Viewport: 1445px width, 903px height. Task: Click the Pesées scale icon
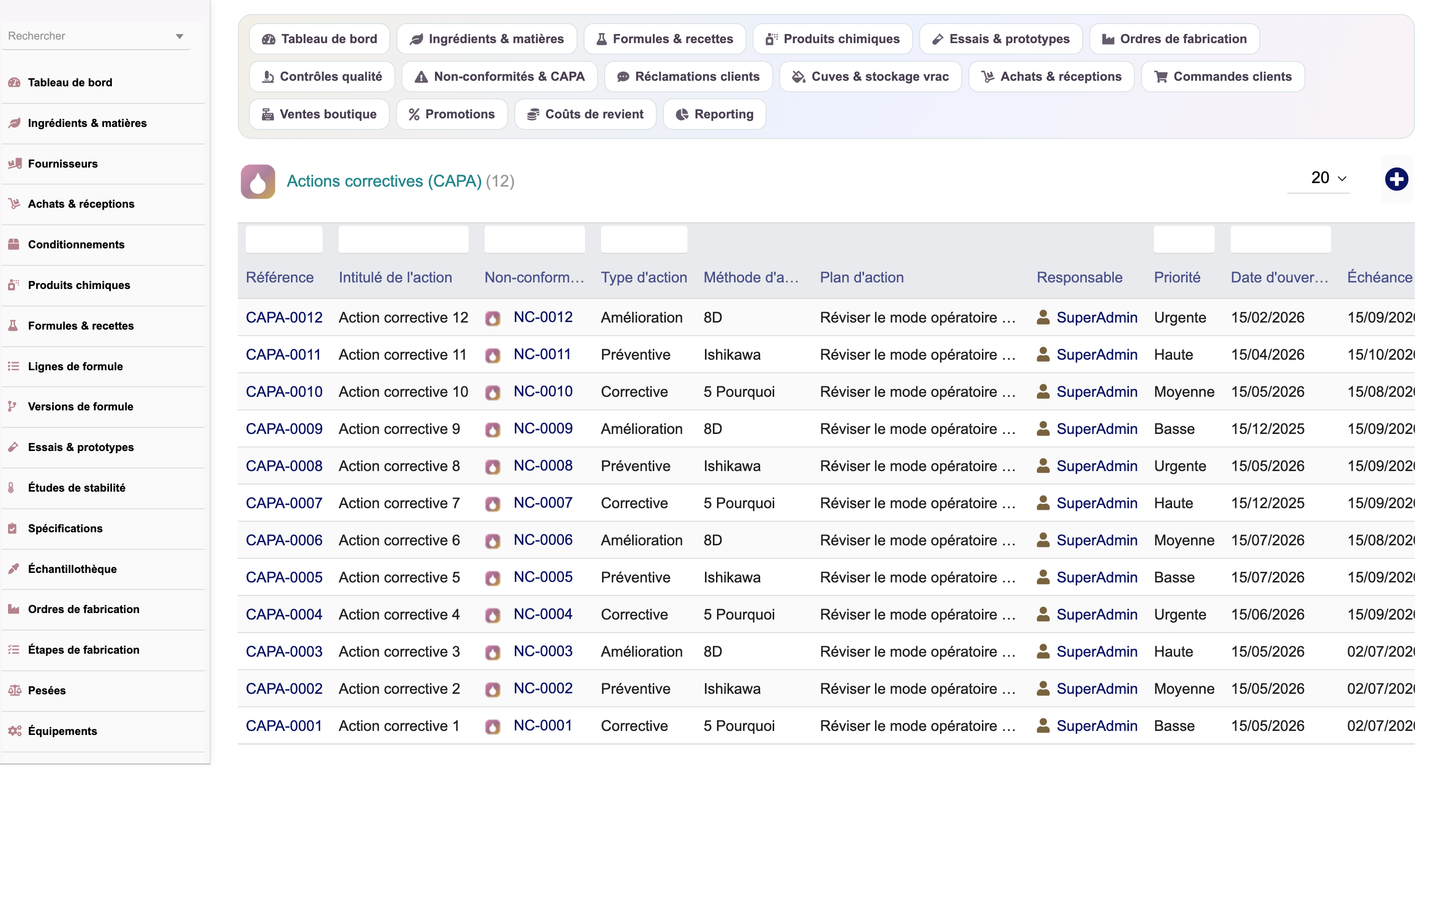14,691
